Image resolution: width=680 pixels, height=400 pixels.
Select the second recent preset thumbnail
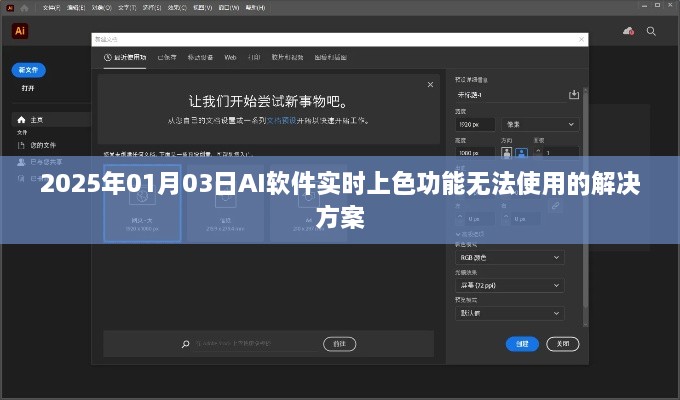point(225,203)
